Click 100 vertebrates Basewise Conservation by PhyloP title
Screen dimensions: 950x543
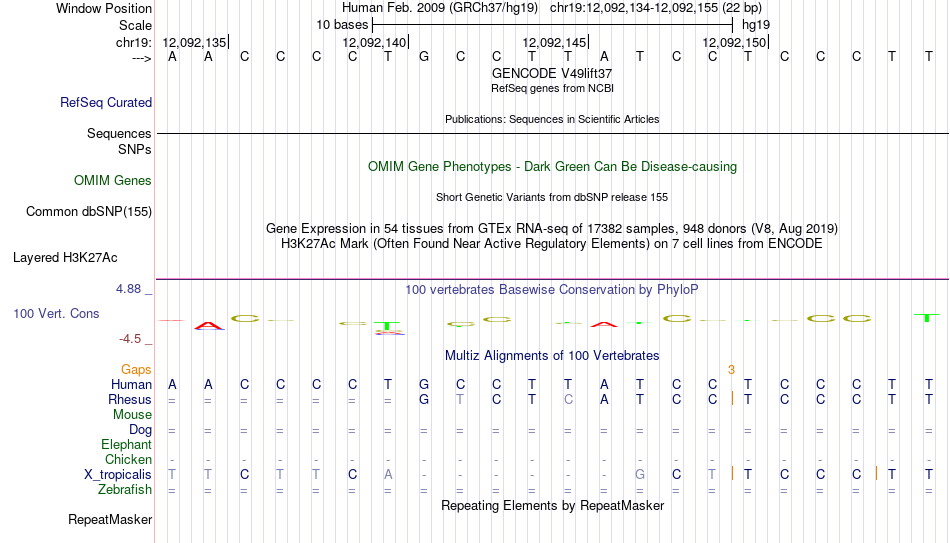click(x=552, y=290)
